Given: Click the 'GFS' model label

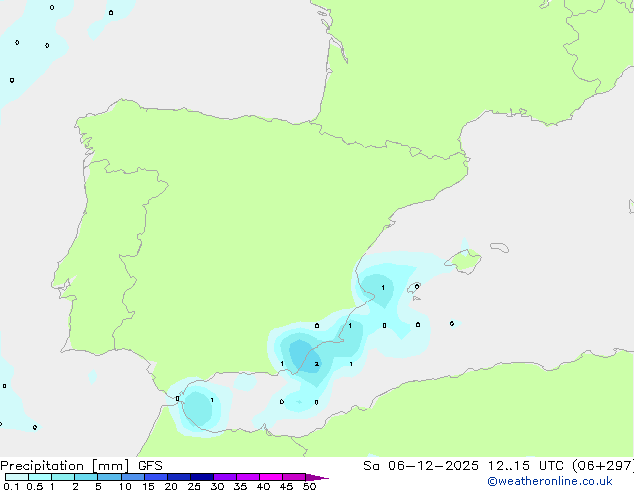Looking at the screenshot, I should [x=150, y=466].
